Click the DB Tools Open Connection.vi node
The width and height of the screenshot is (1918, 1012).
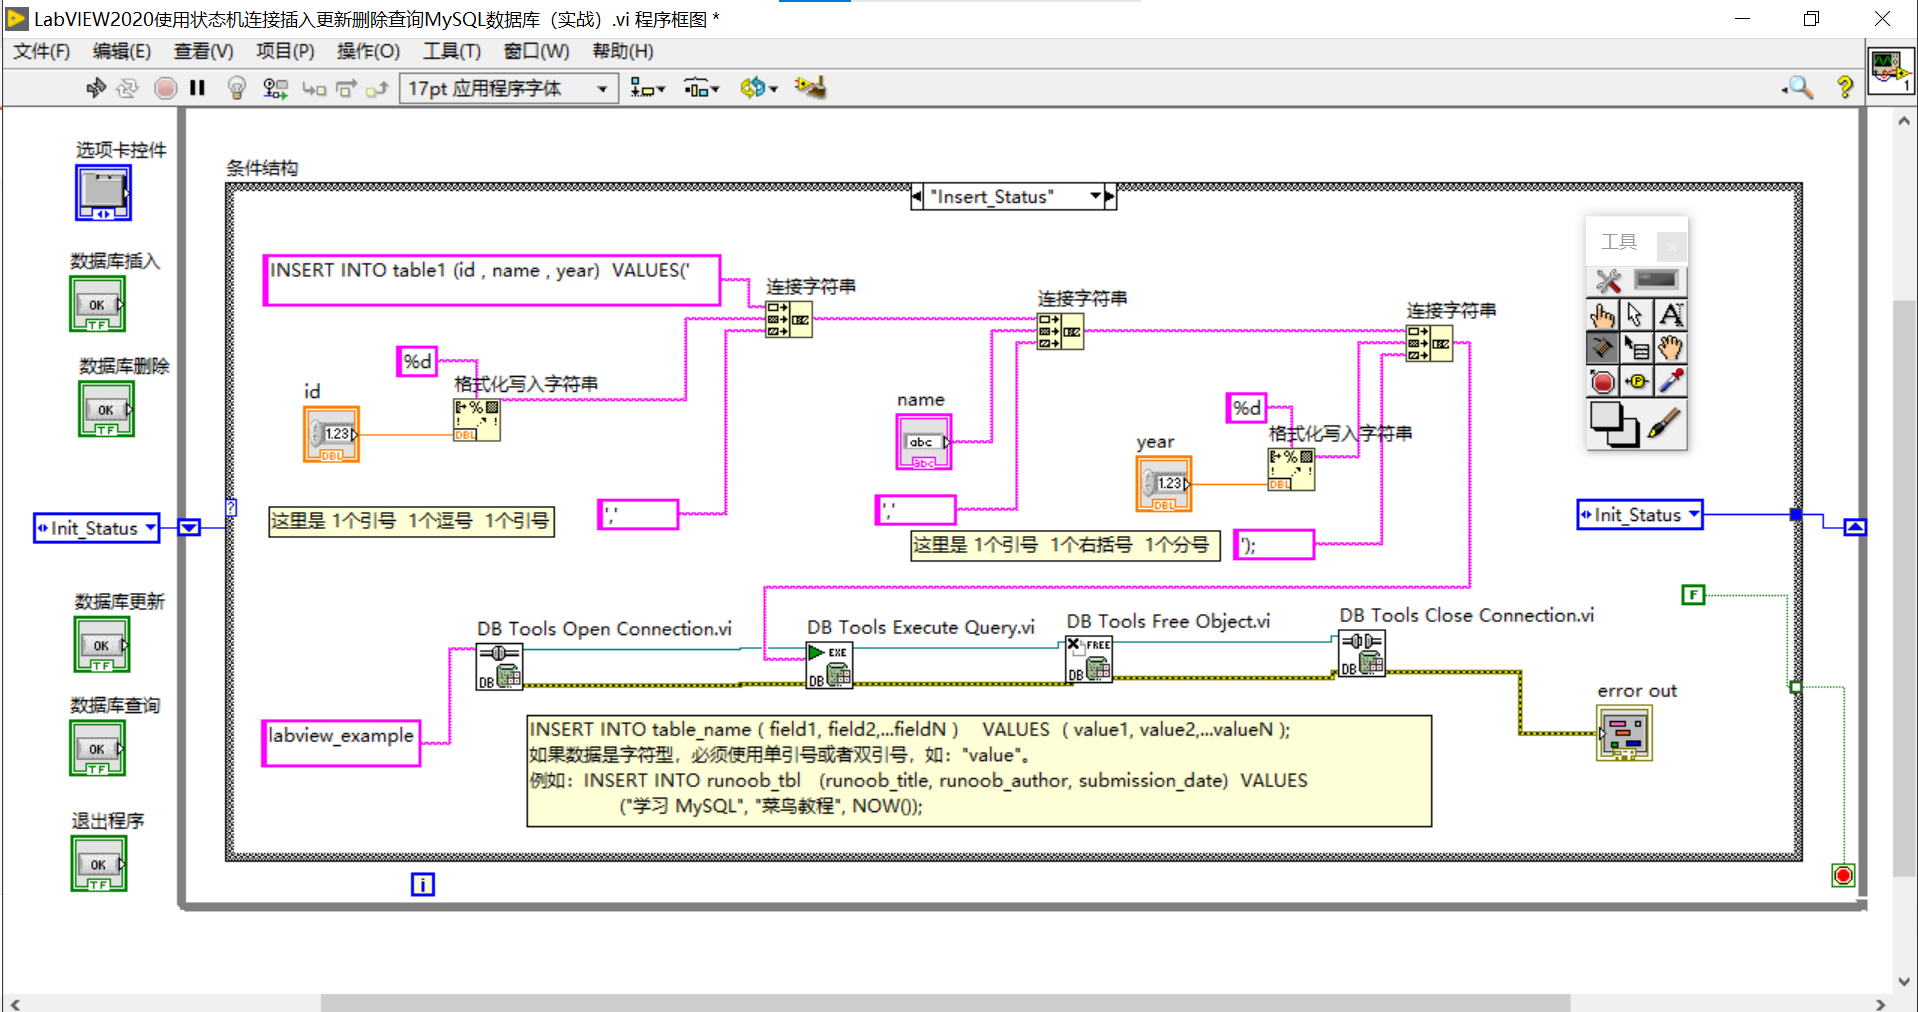(x=500, y=665)
